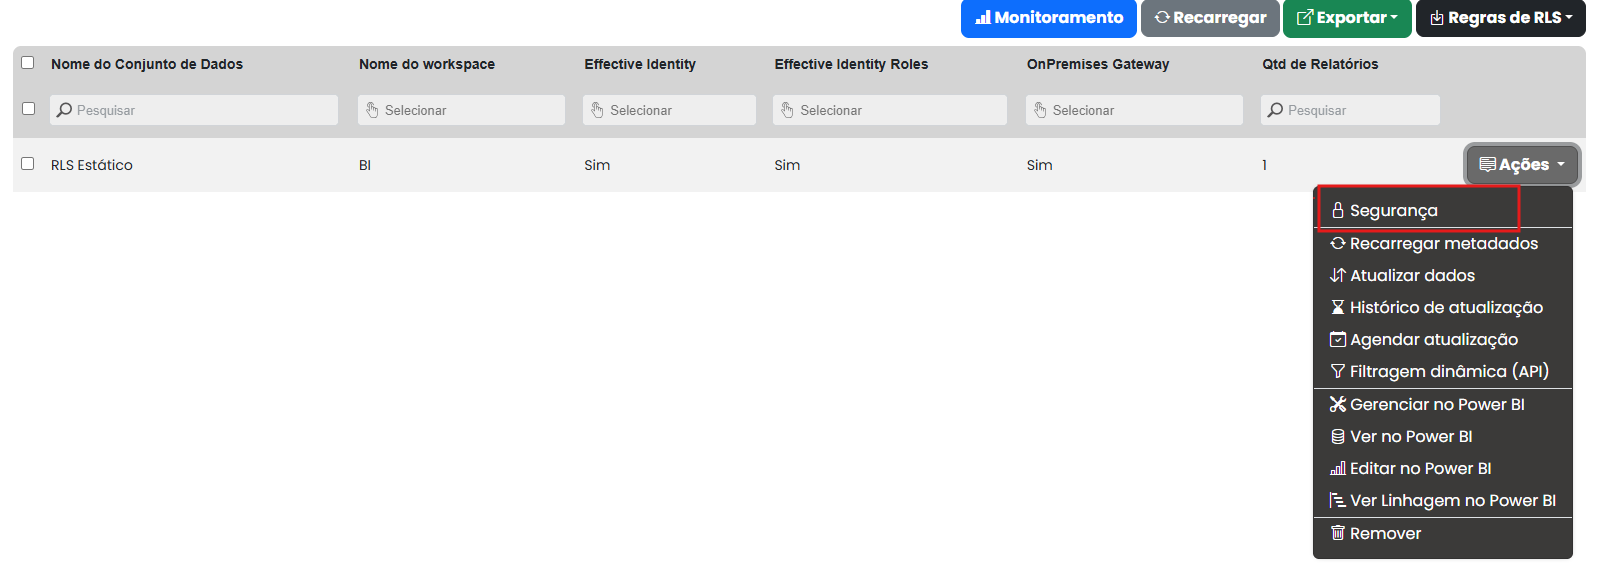This screenshot has width=1609, height=569.
Task: Click the chart icon for Editar no Power BI
Action: [x=1337, y=468]
